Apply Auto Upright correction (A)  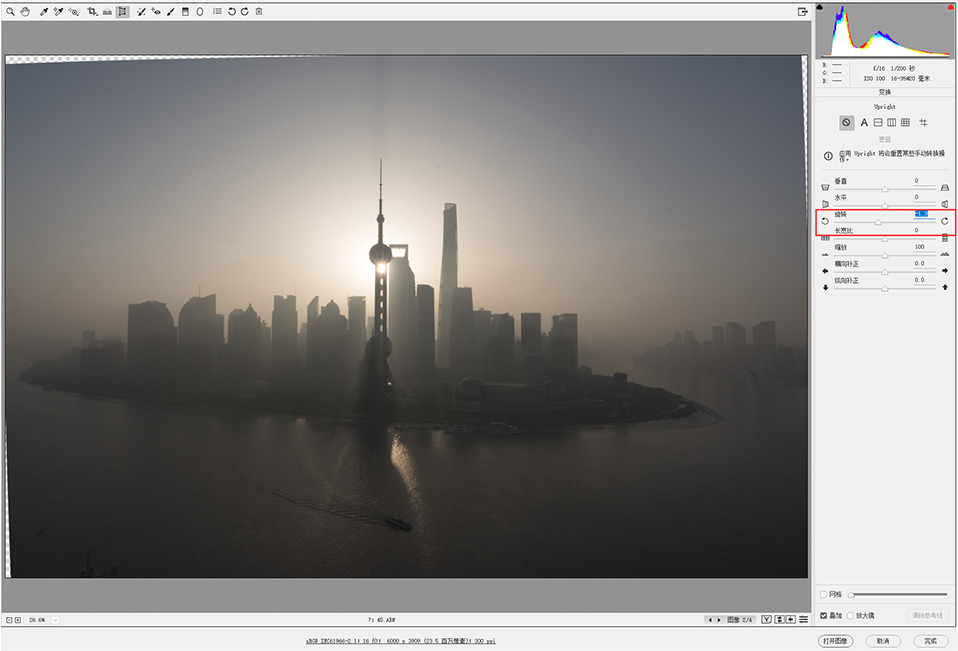pos(864,123)
